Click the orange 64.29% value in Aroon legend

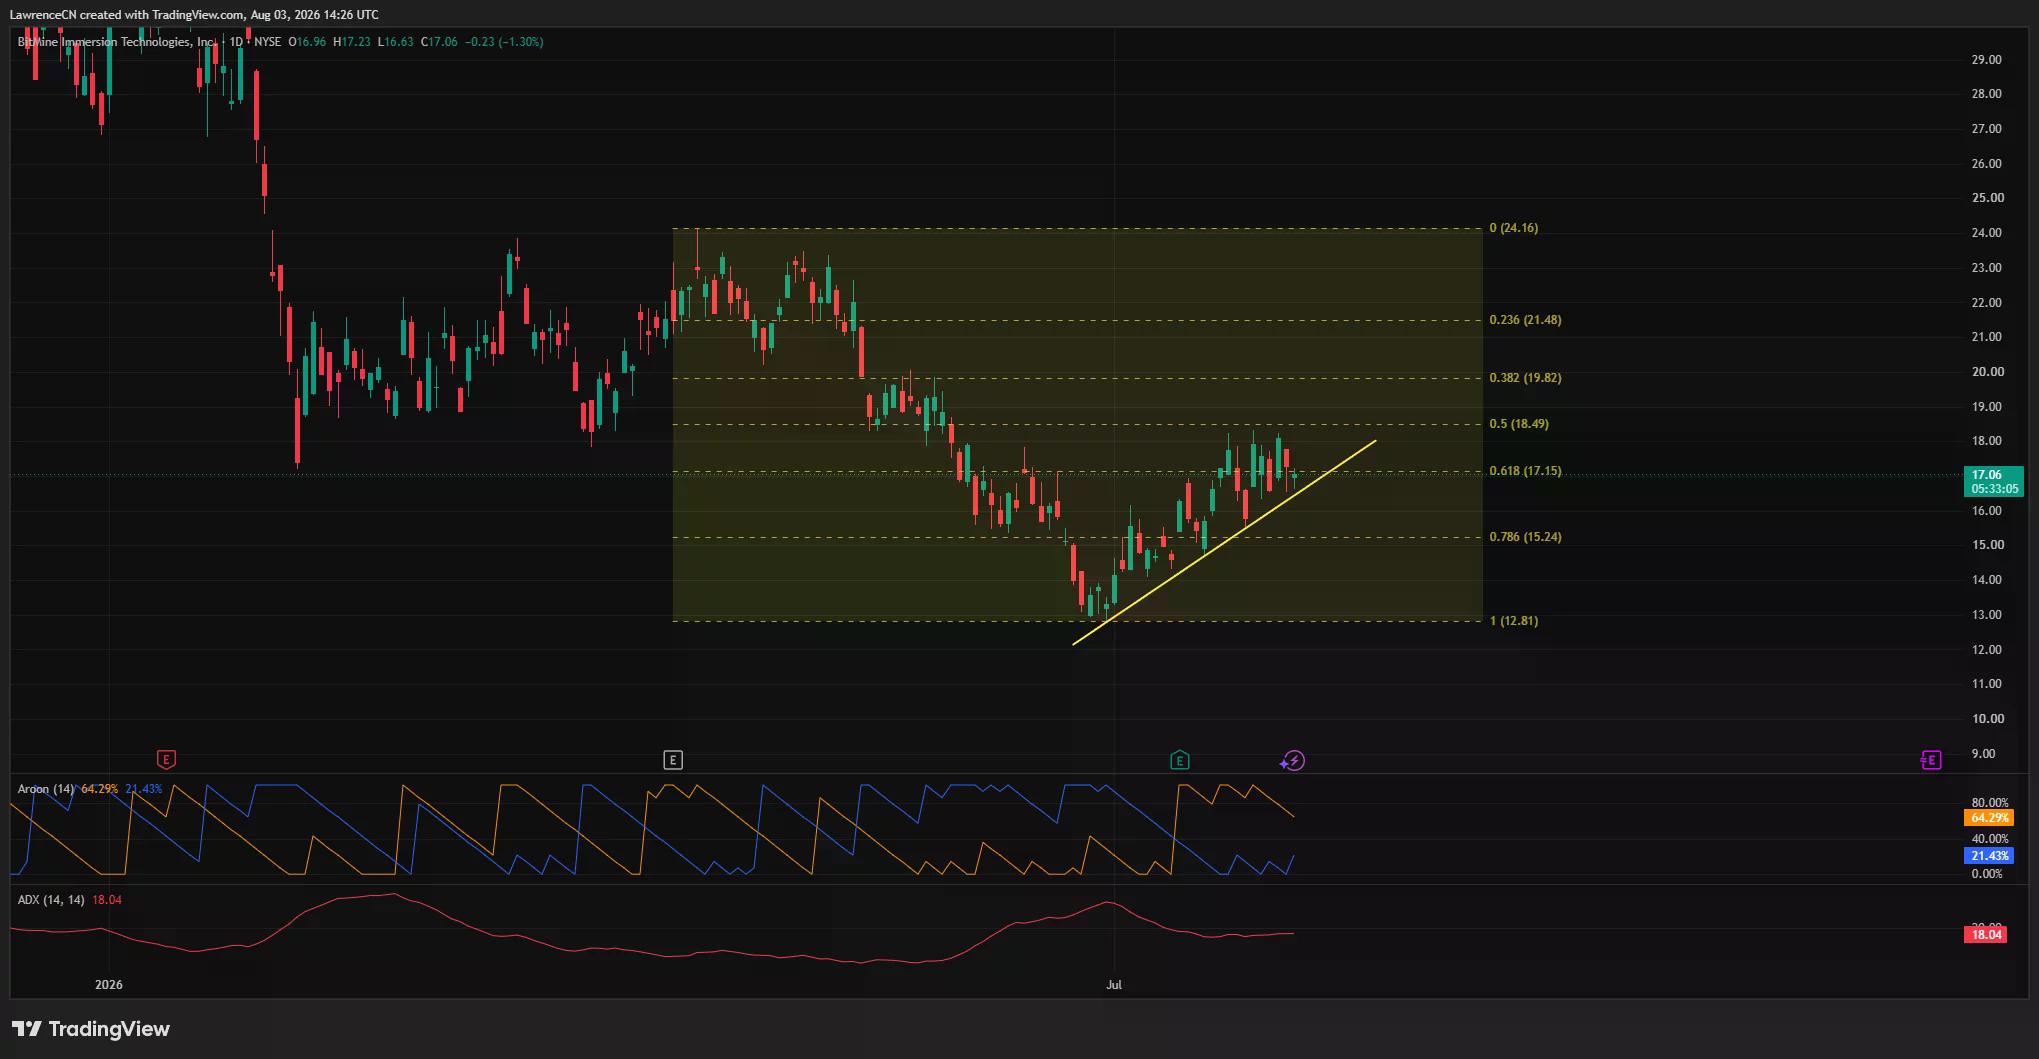[99, 789]
